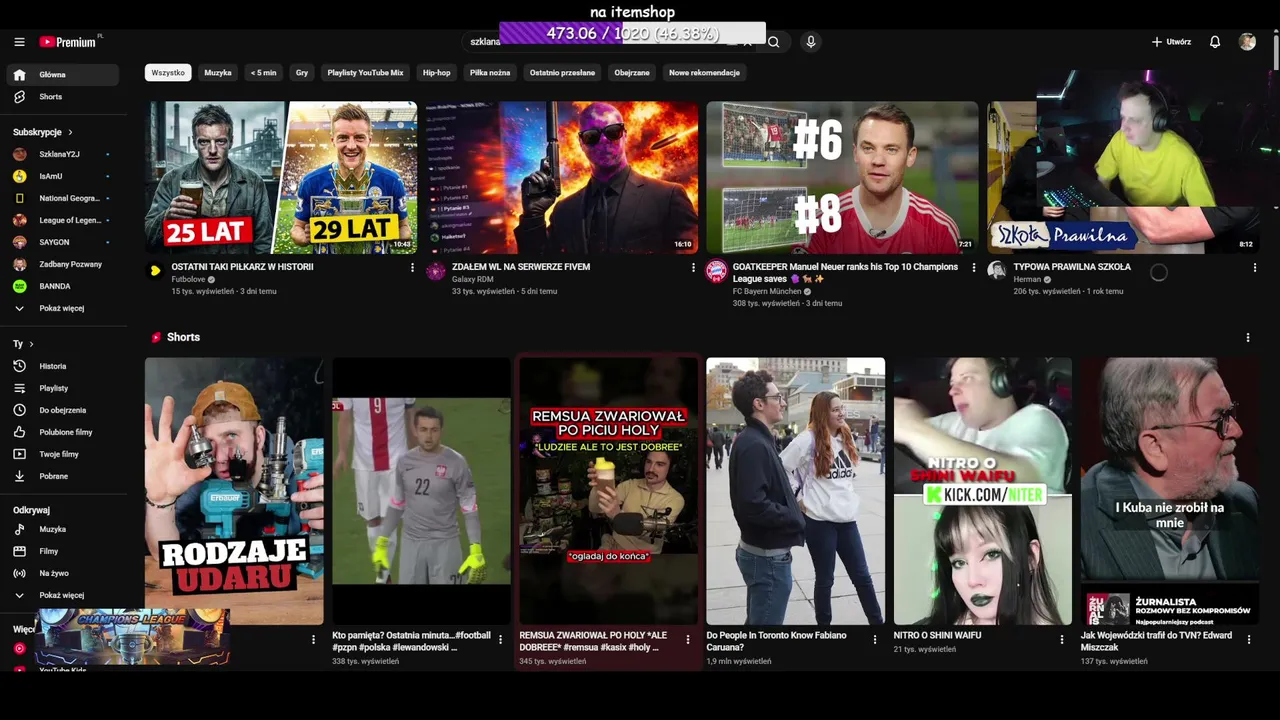Select the Ostatnio przesłane chip
The height and width of the screenshot is (720, 1280).
tap(562, 73)
